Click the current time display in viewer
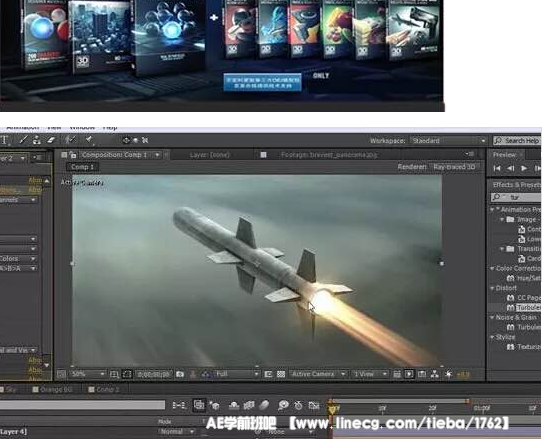 tap(153, 374)
